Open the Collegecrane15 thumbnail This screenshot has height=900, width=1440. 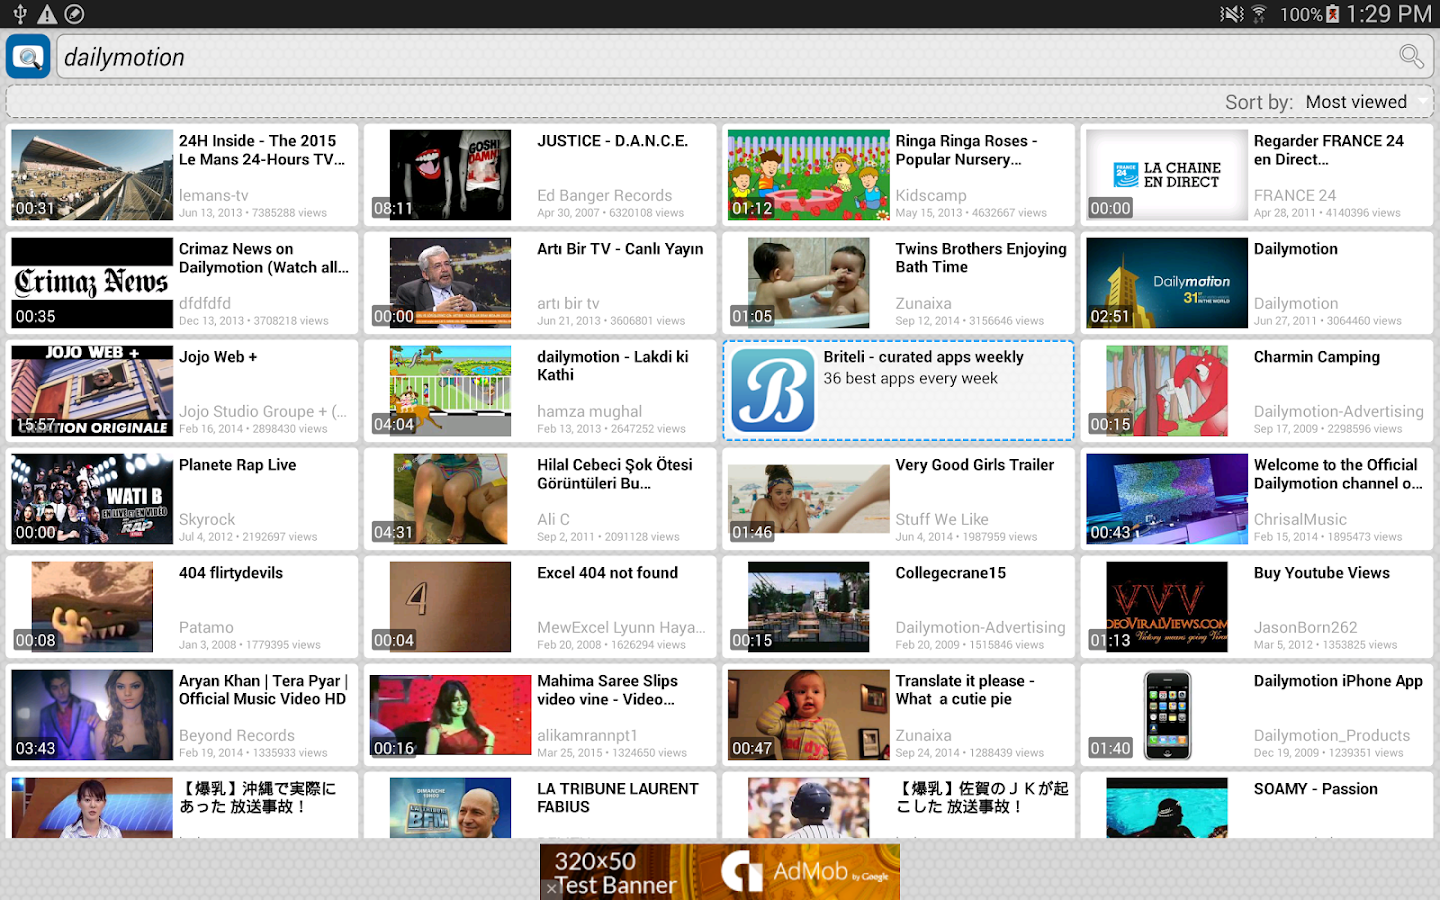pos(808,607)
